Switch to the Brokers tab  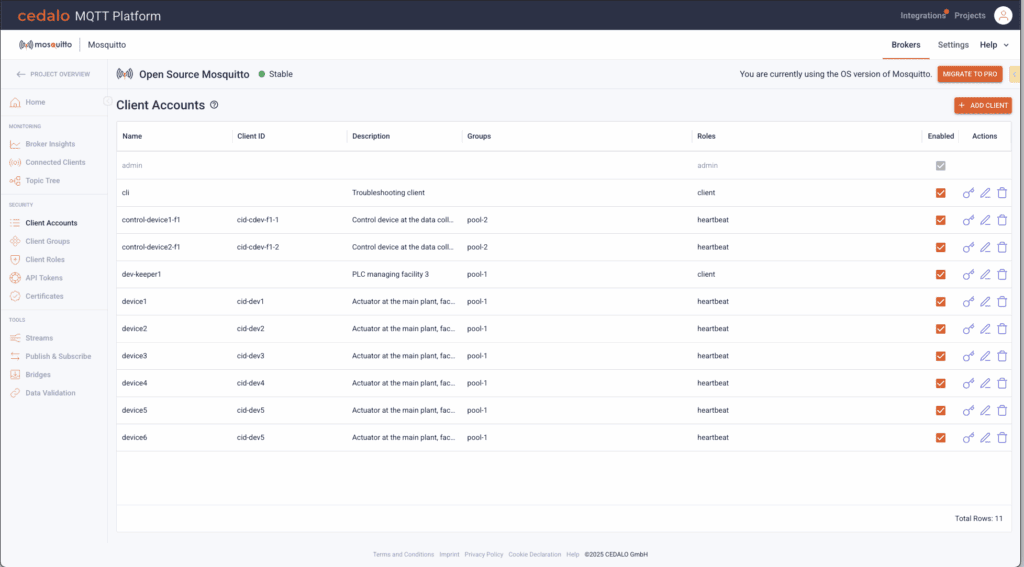click(905, 45)
